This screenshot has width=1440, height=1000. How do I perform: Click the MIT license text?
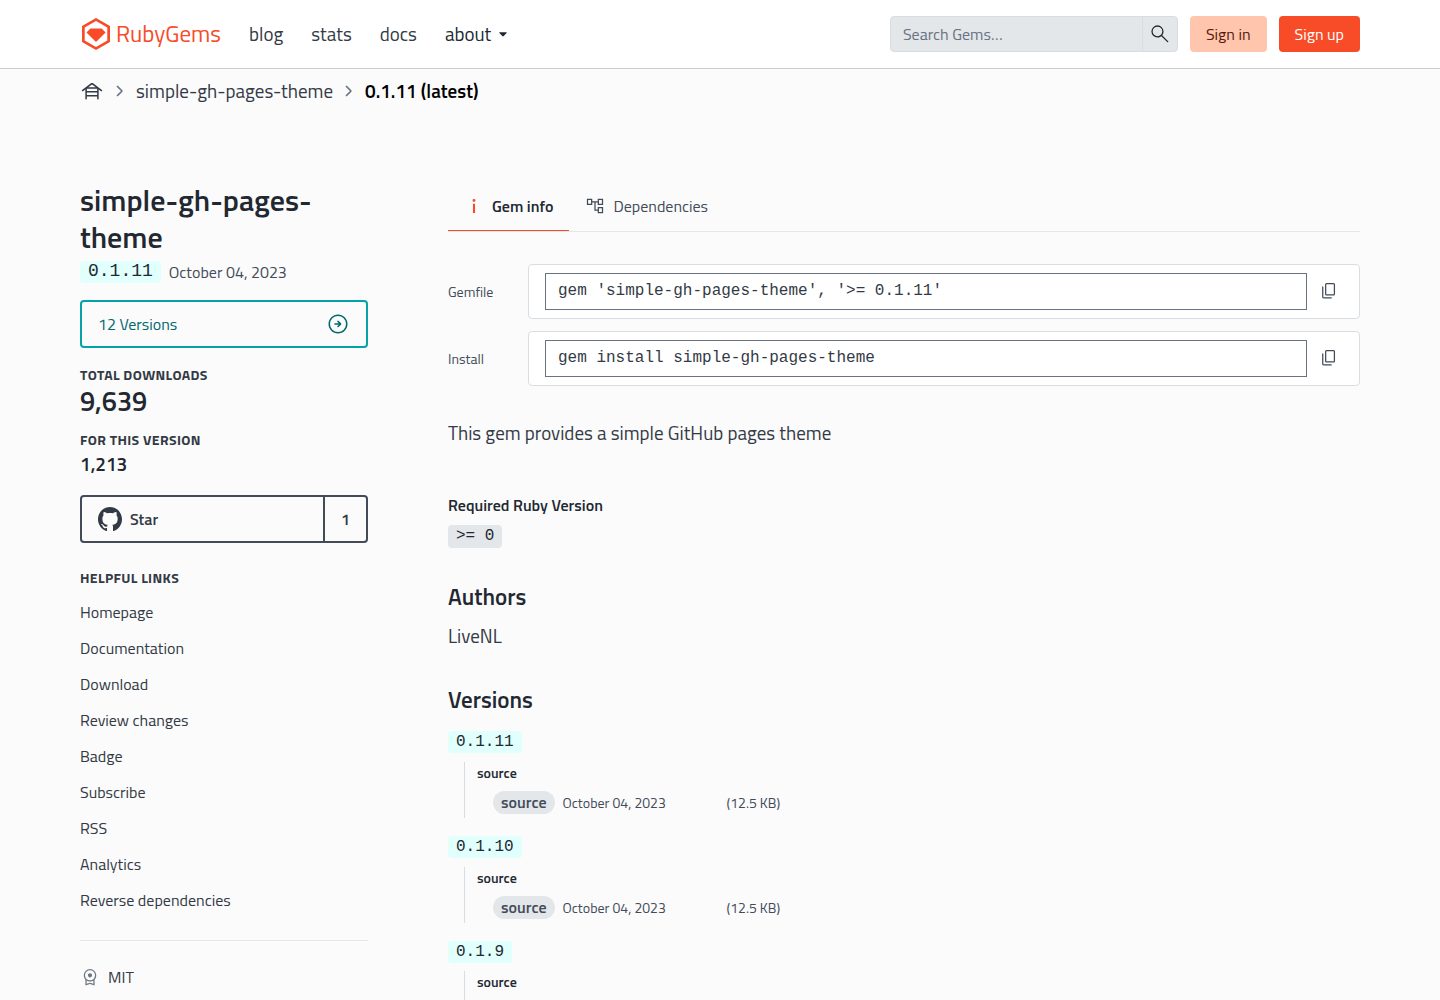[121, 977]
